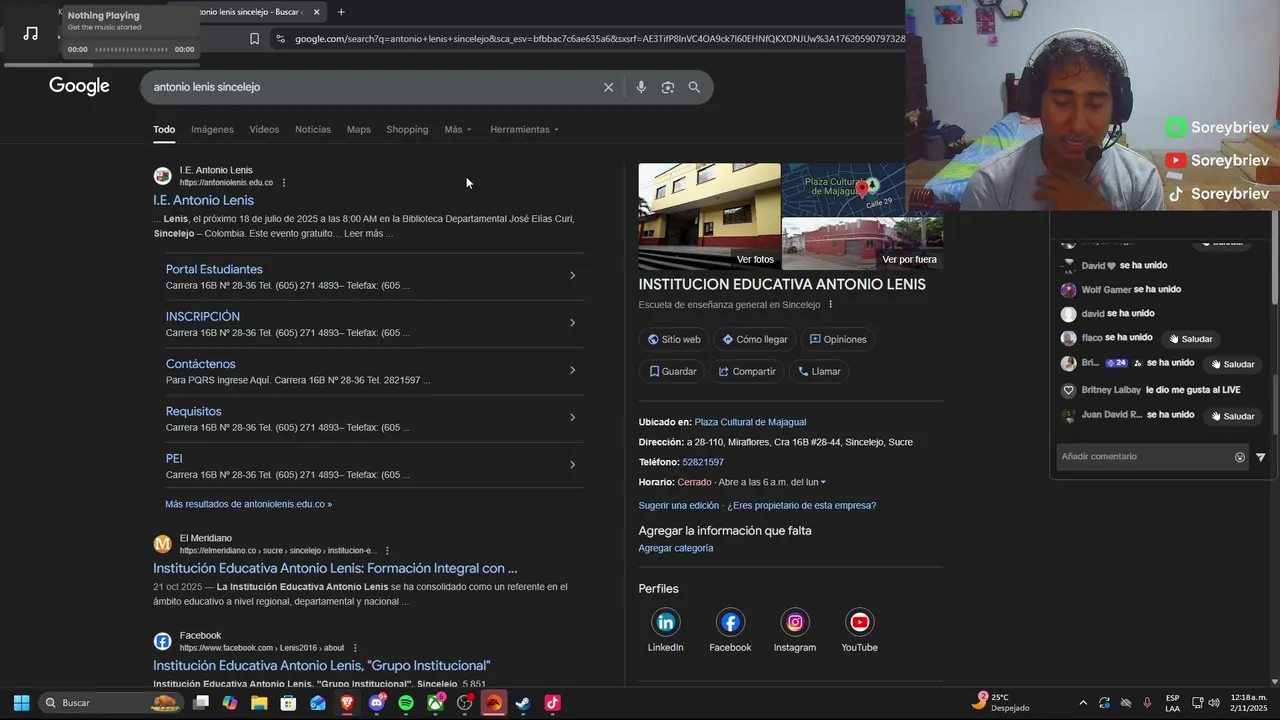
Task: Open a new browser tab
Action: (x=341, y=12)
